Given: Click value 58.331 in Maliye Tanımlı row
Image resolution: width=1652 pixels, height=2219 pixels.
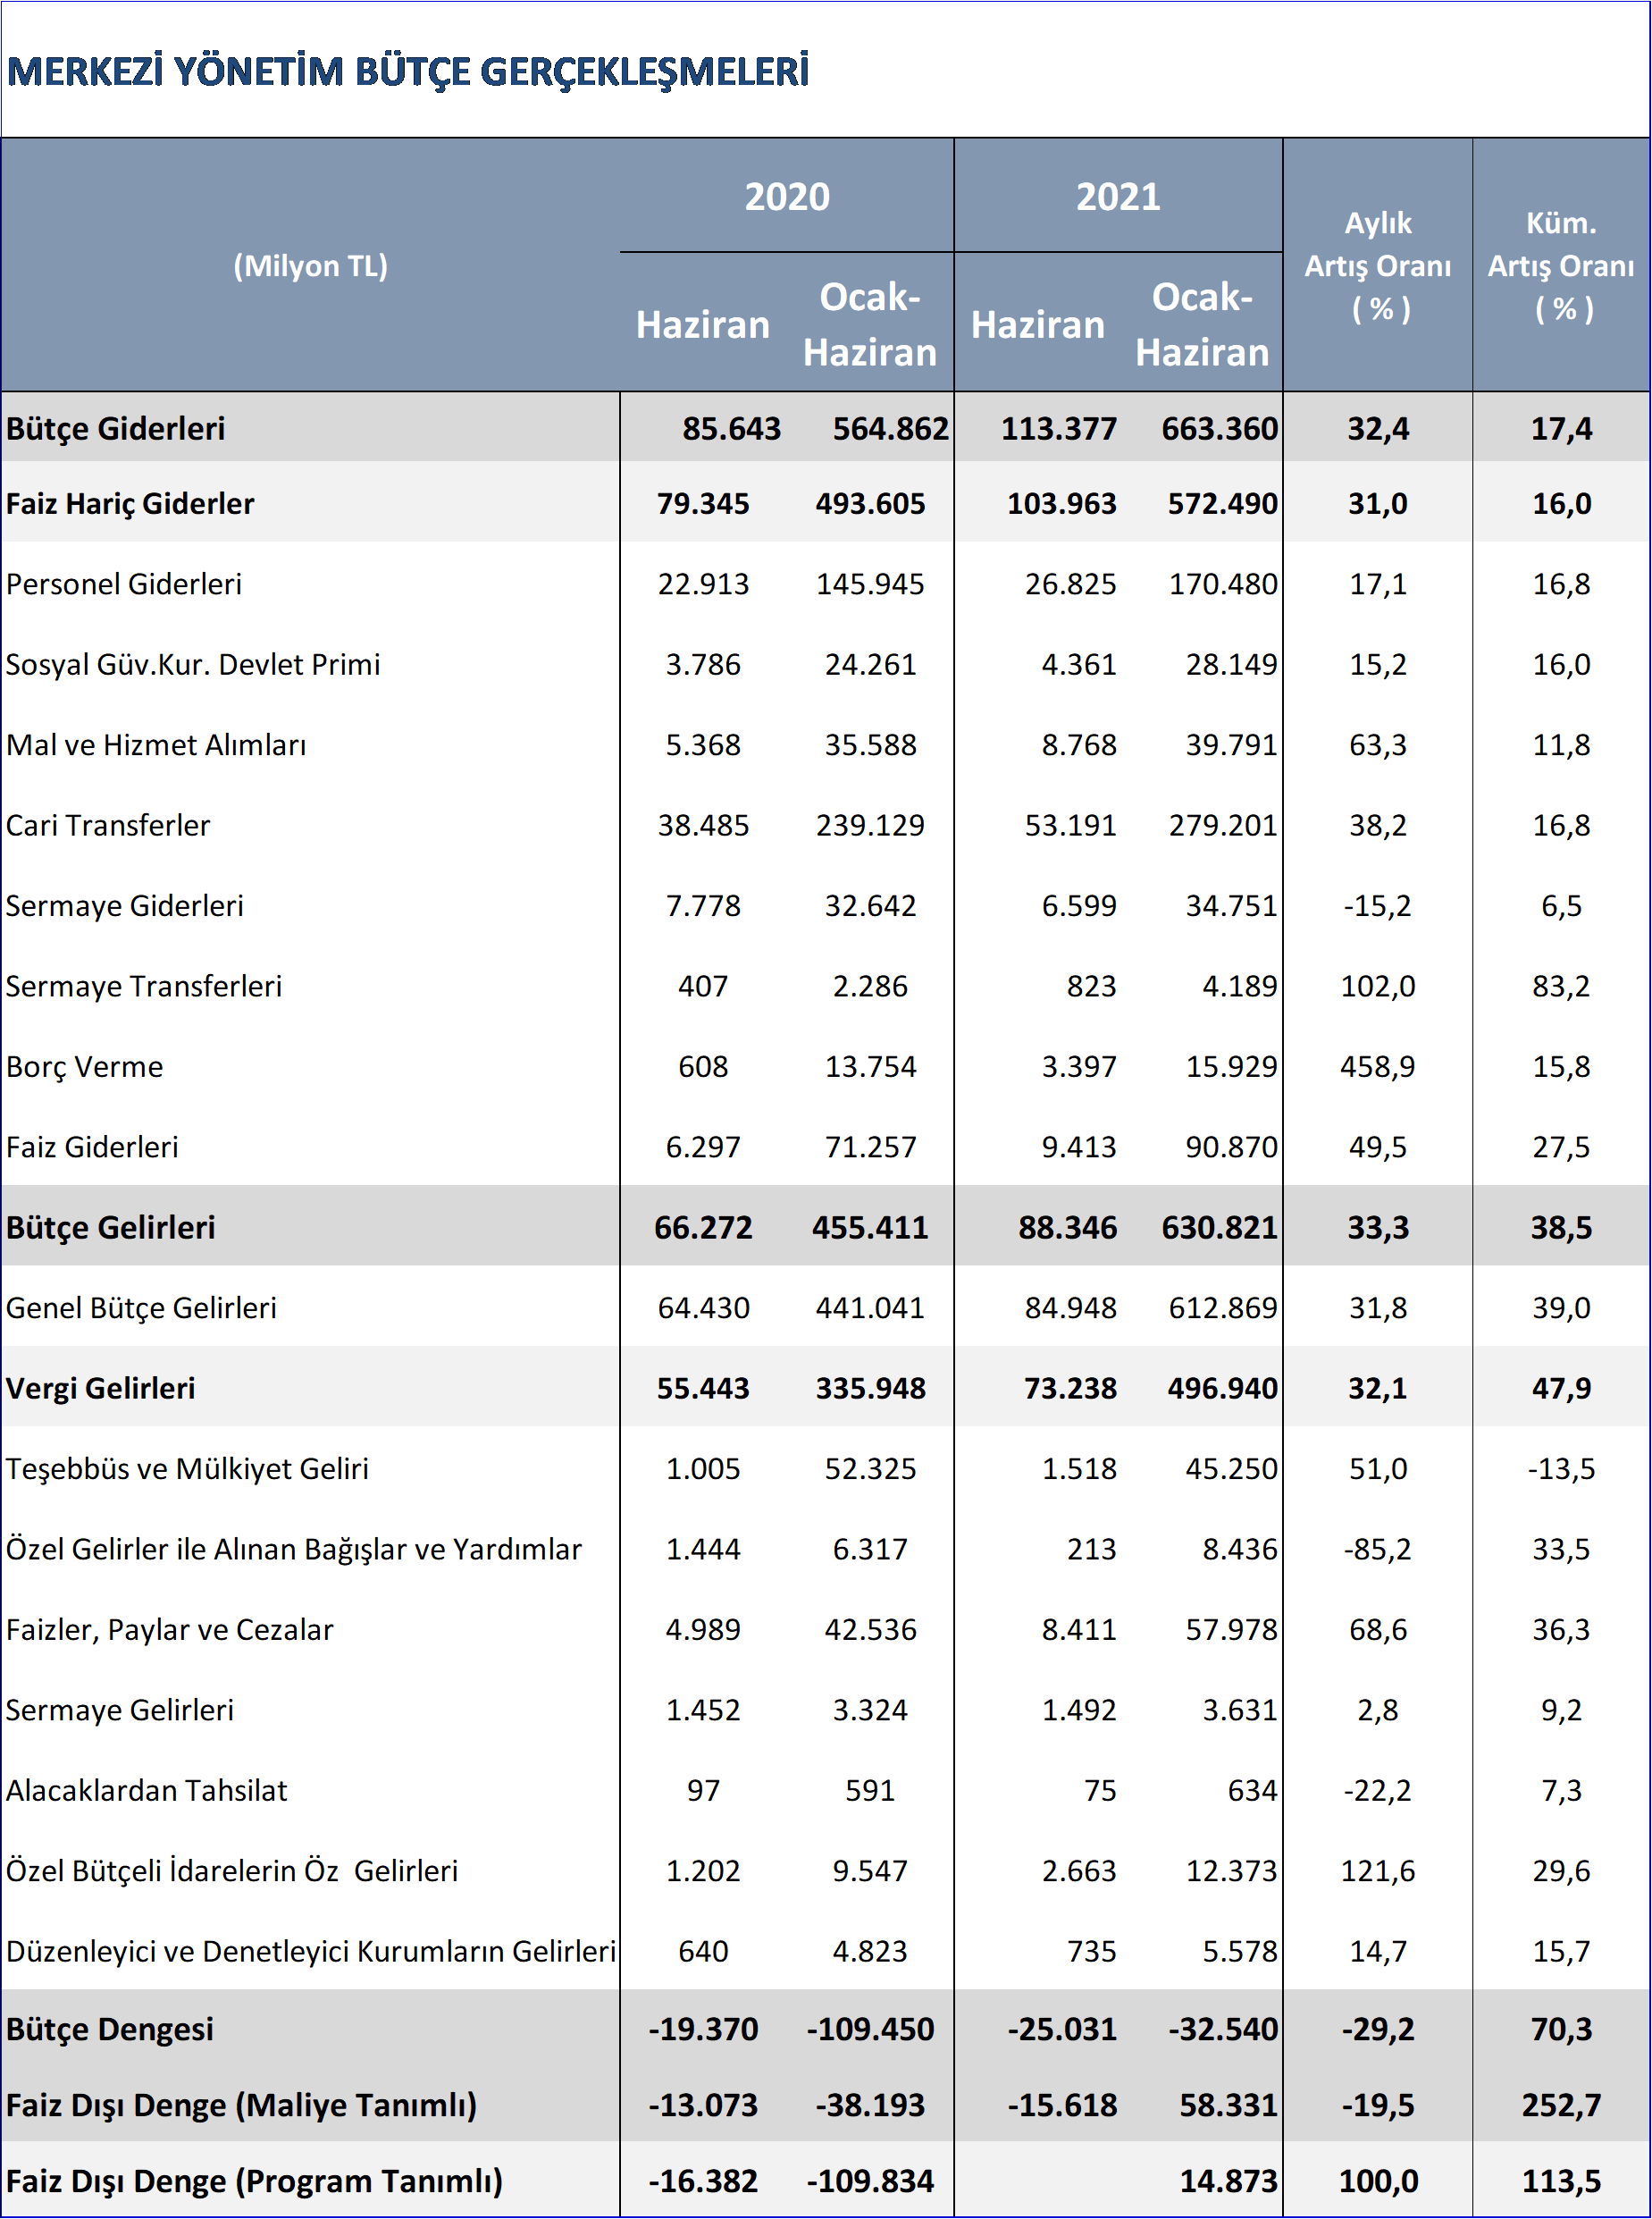Looking at the screenshot, I should [1228, 2106].
